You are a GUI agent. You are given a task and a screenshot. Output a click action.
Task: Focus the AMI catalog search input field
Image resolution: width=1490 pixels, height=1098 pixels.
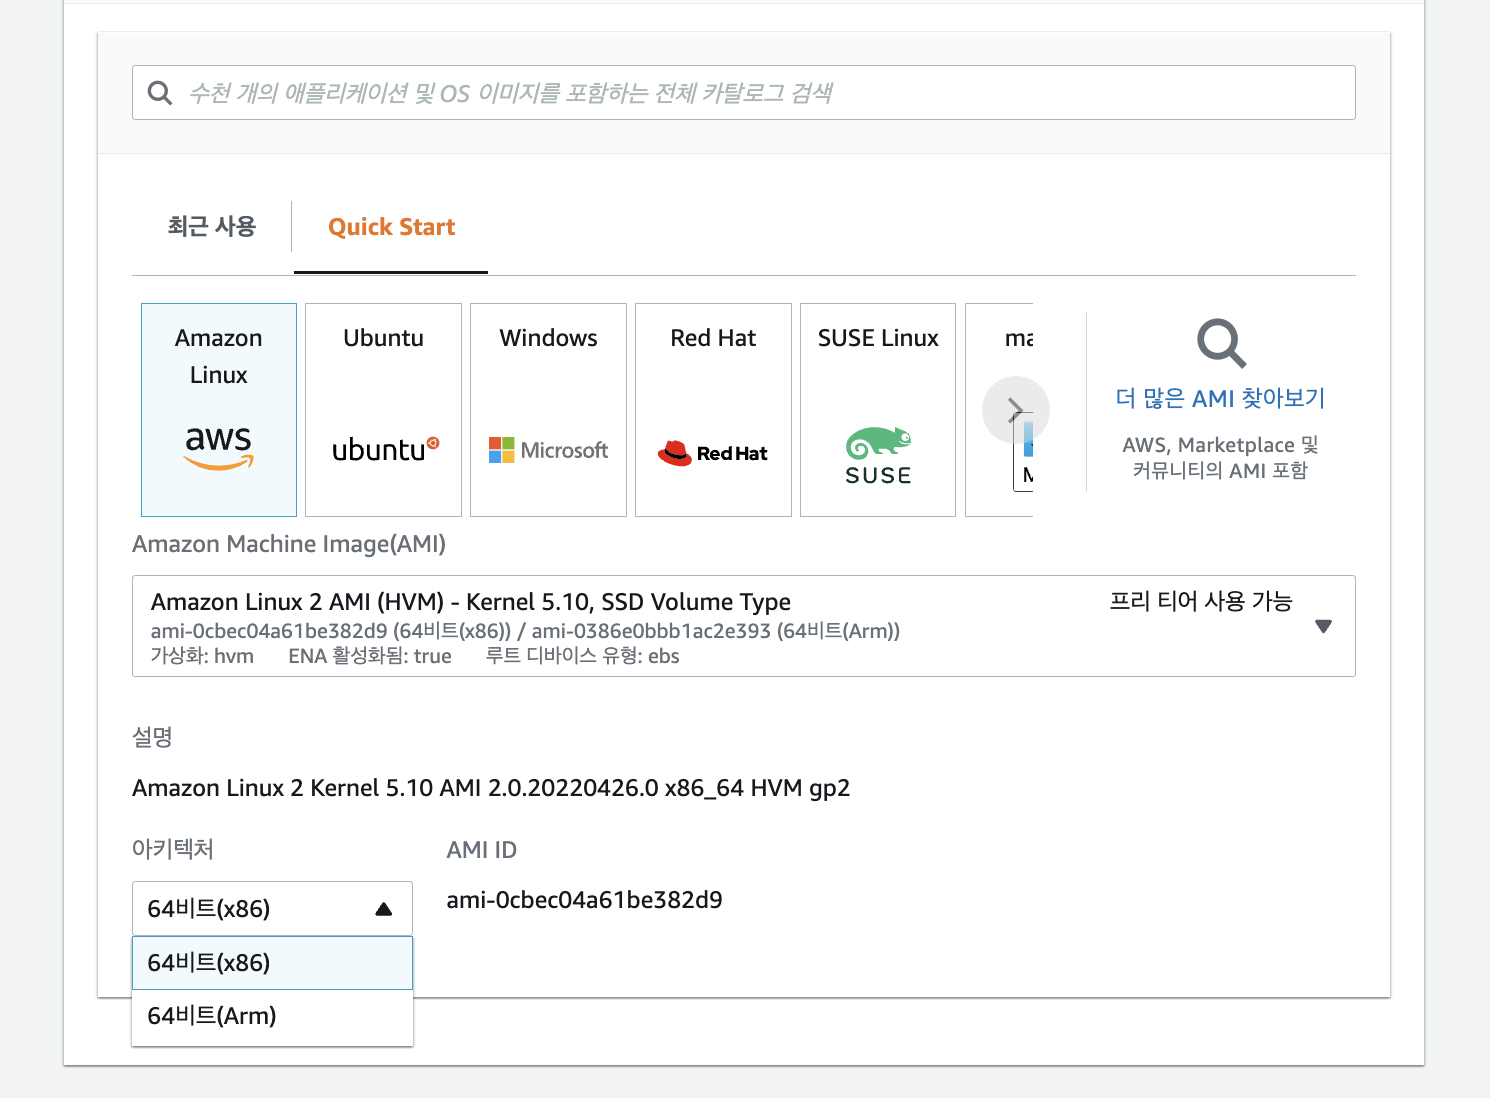click(x=743, y=93)
